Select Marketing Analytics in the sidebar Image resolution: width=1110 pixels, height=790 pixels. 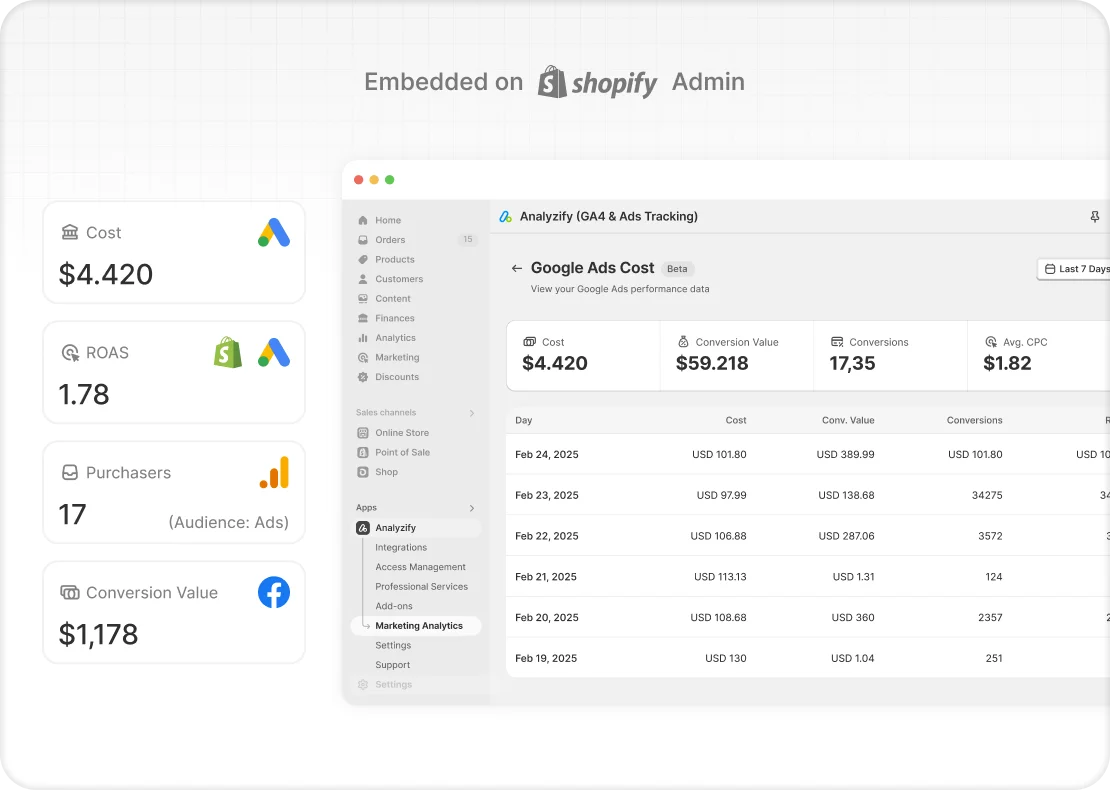click(x=418, y=626)
